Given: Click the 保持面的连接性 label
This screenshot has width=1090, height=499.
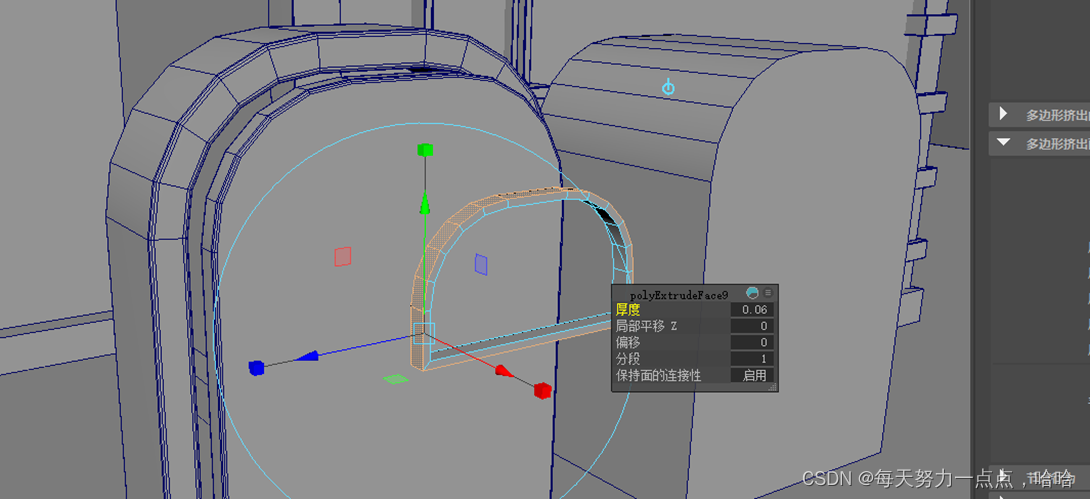Looking at the screenshot, I should click(x=658, y=376).
